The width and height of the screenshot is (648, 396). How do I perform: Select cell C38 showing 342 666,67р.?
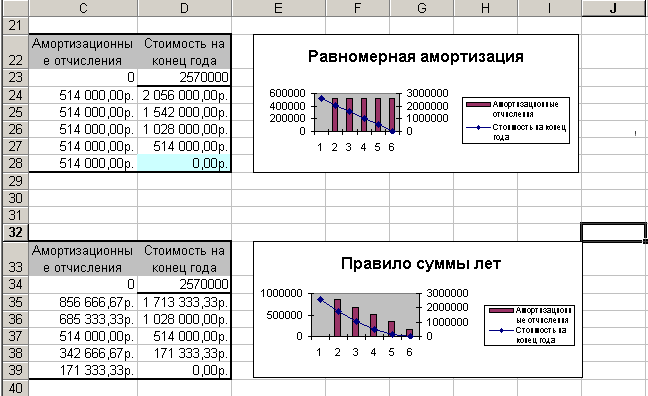pyautogui.click(x=83, y=353)
